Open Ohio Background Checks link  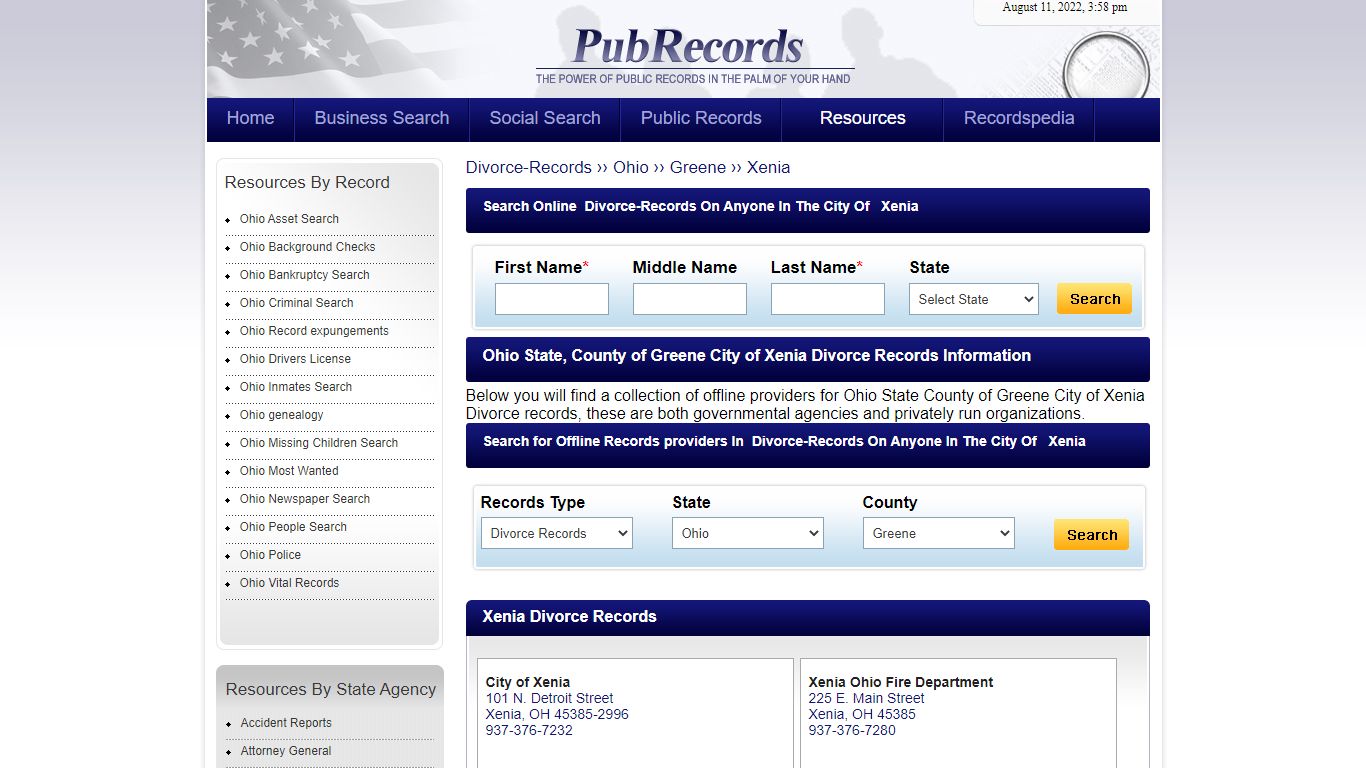pyautogui.click(x=308, y=247)
